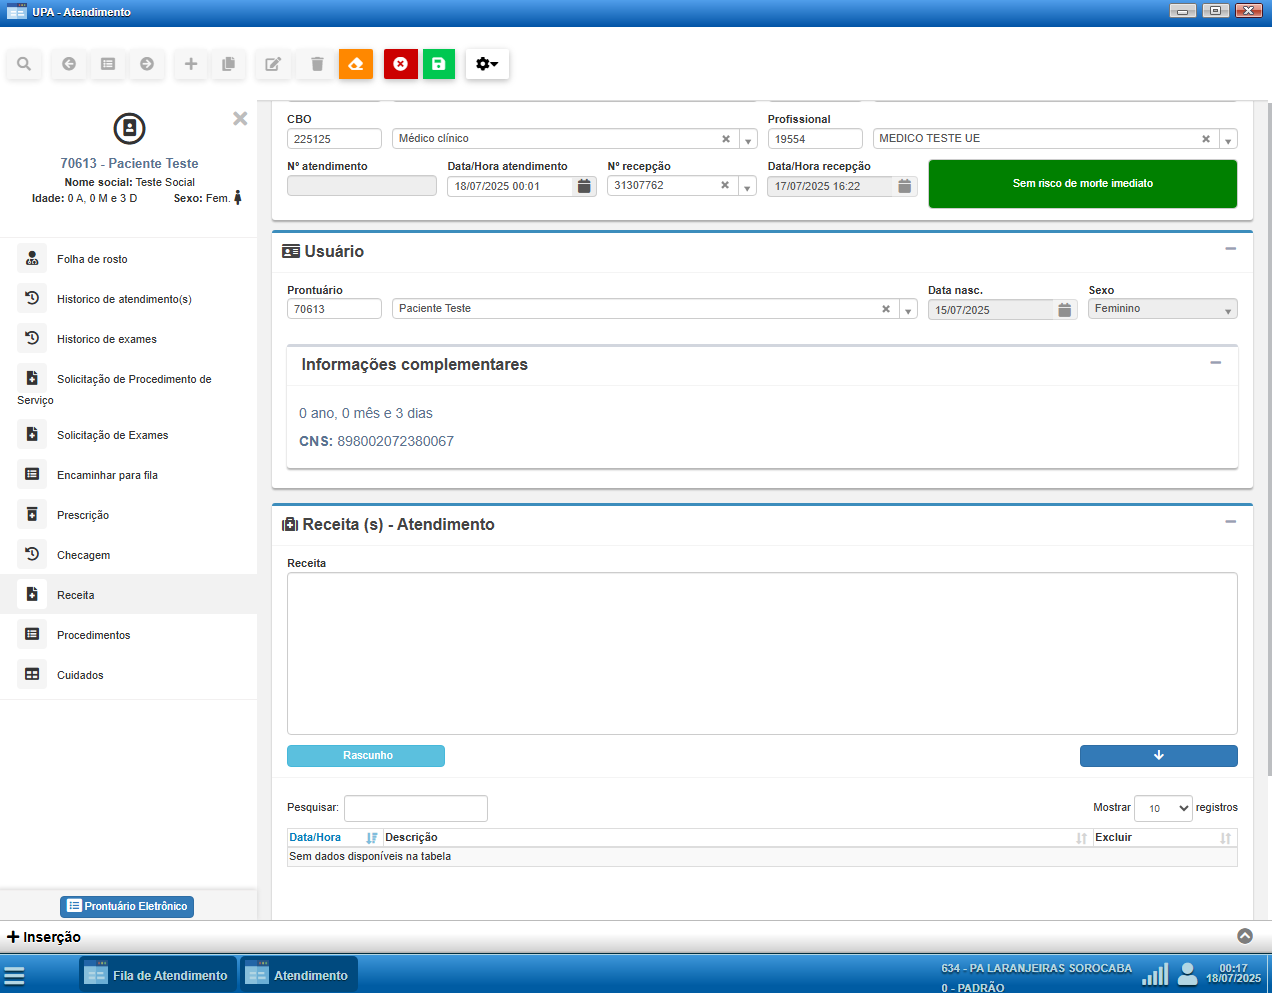The width and height of the screenshot is (1272, 993).
Task: Switch to Fila de Atendimento tab
Action: 158,975
